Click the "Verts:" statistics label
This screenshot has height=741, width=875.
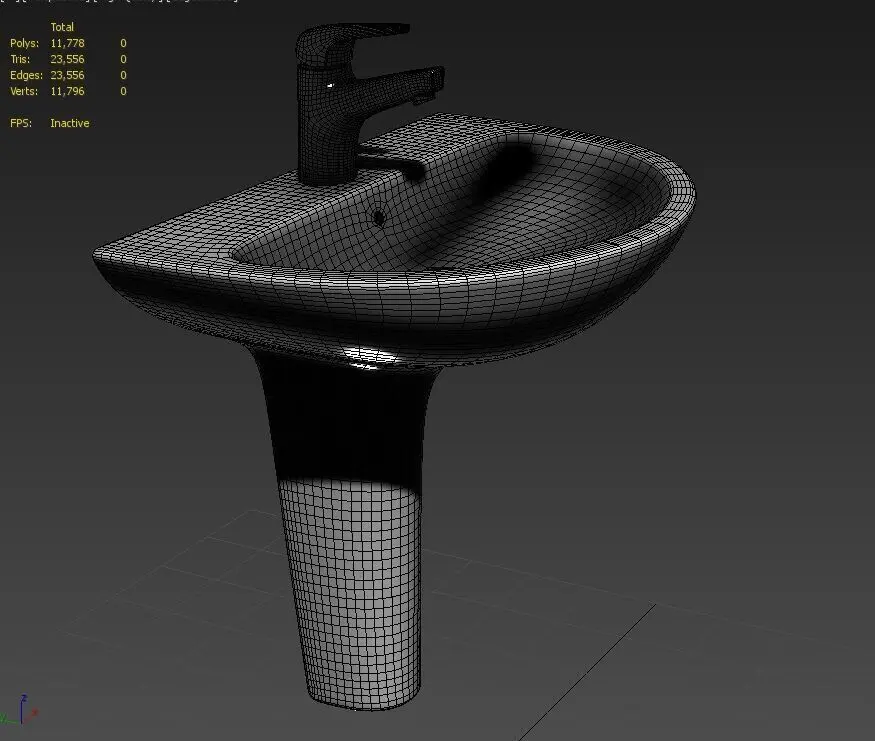24,91
